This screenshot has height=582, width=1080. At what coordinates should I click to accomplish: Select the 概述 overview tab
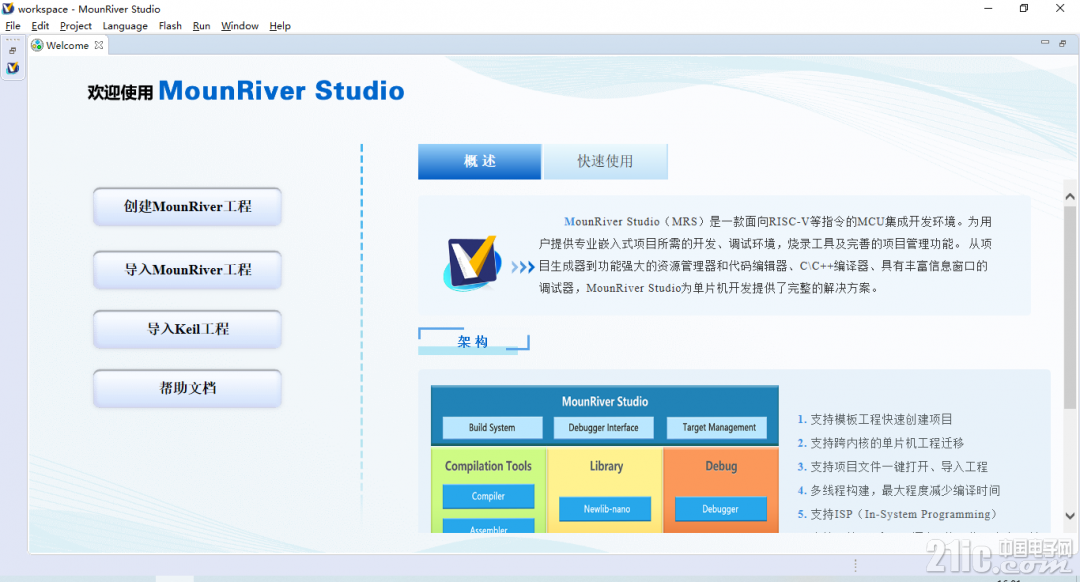click(479, 161)
